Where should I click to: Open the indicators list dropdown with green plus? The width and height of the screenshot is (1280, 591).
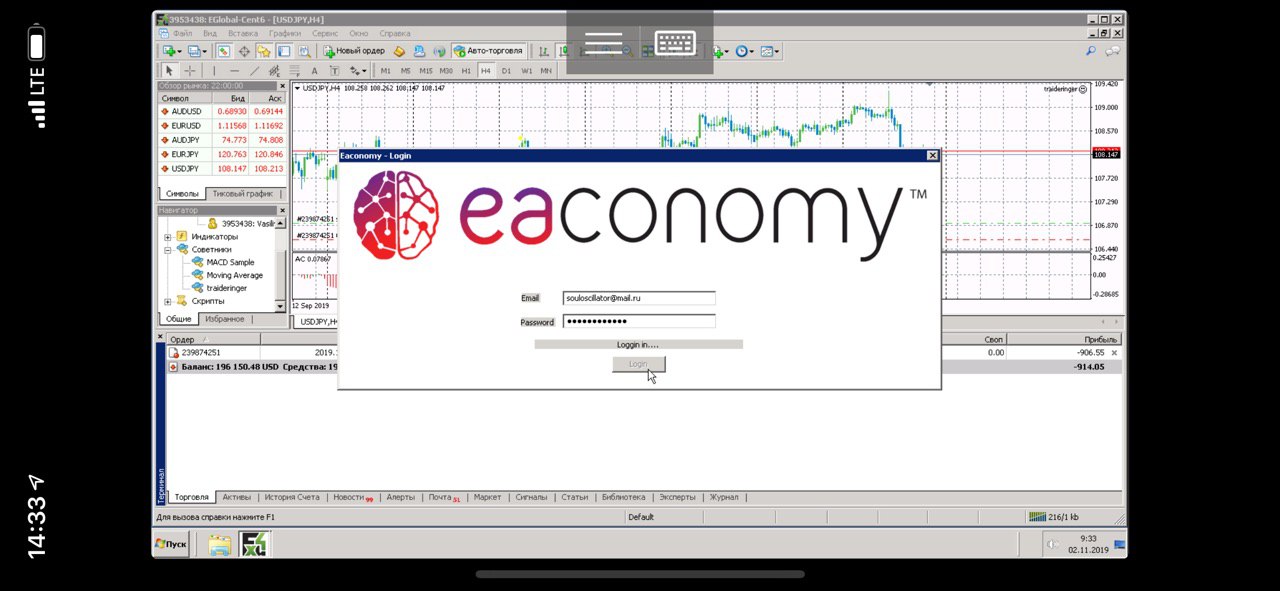[x=721, y=51]
